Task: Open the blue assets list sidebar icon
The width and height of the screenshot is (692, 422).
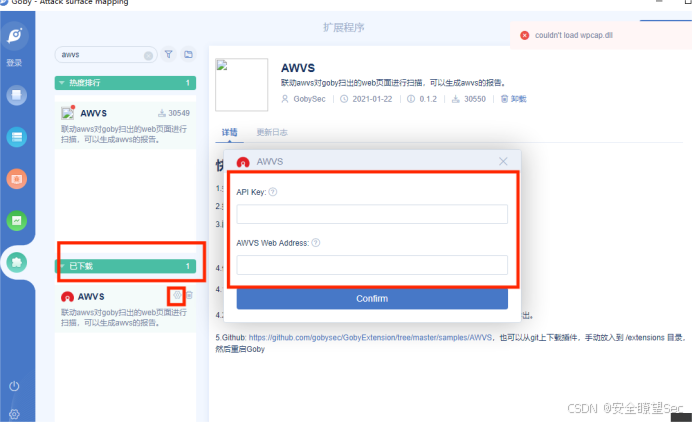Action: 16,137
